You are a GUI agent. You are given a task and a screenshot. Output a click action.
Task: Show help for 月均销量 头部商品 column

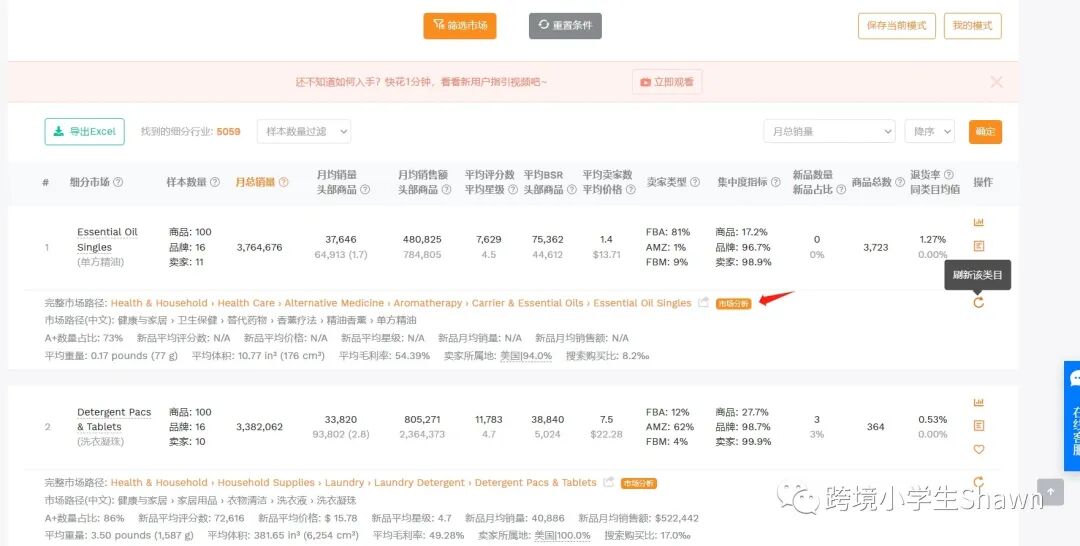(x=365, y=189)
